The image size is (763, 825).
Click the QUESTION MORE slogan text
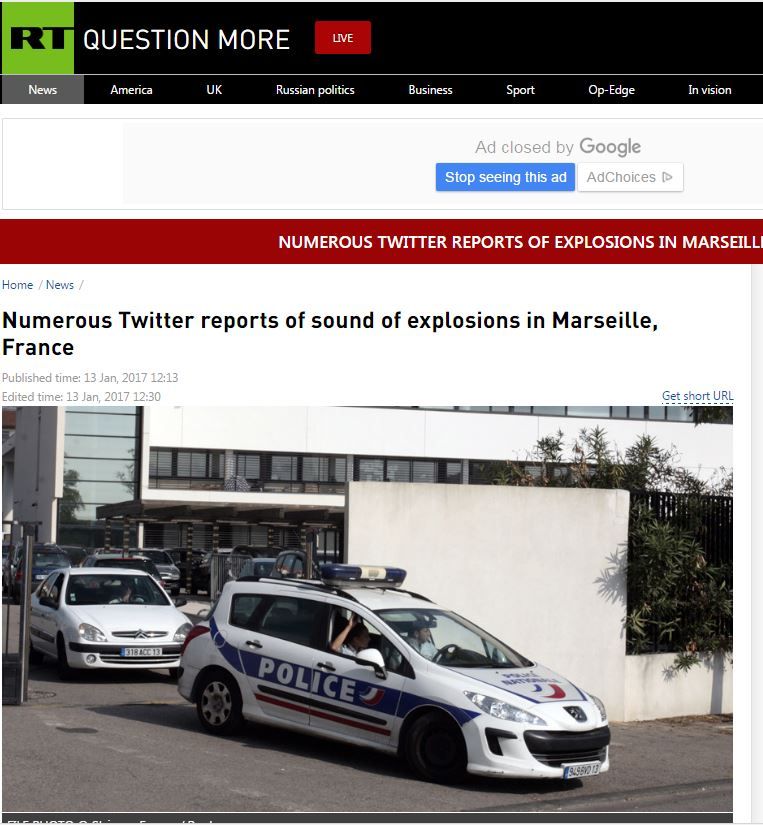pyautogui.click(x=186, y=39)
